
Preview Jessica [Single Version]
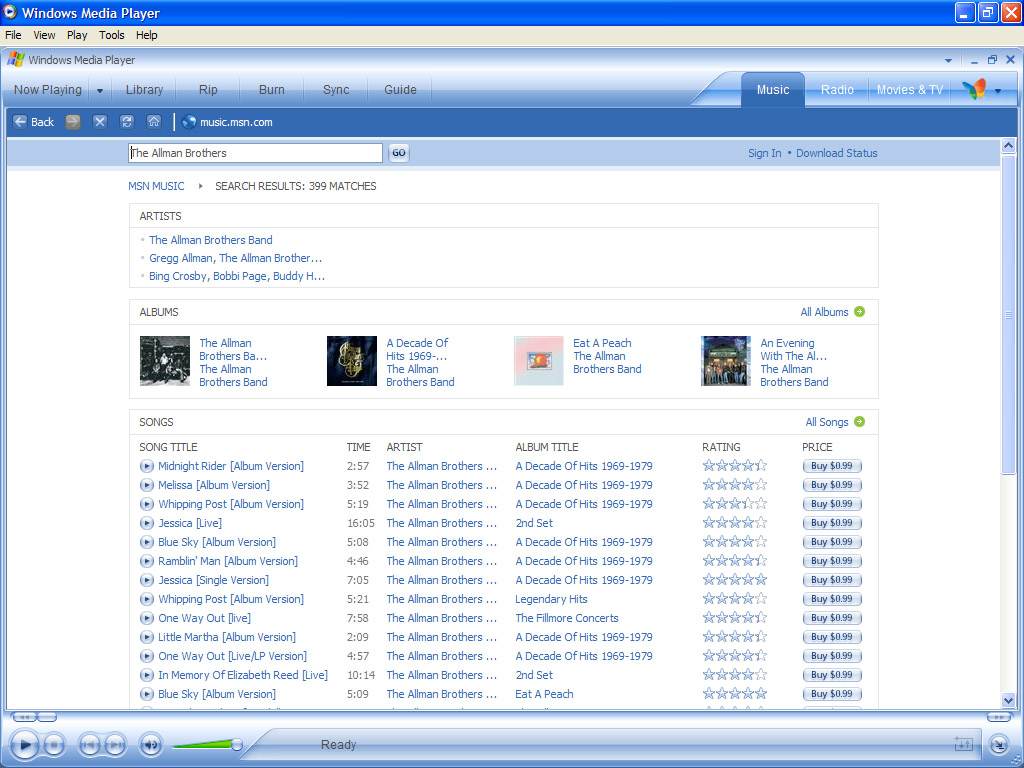click(x=147, y=580)
